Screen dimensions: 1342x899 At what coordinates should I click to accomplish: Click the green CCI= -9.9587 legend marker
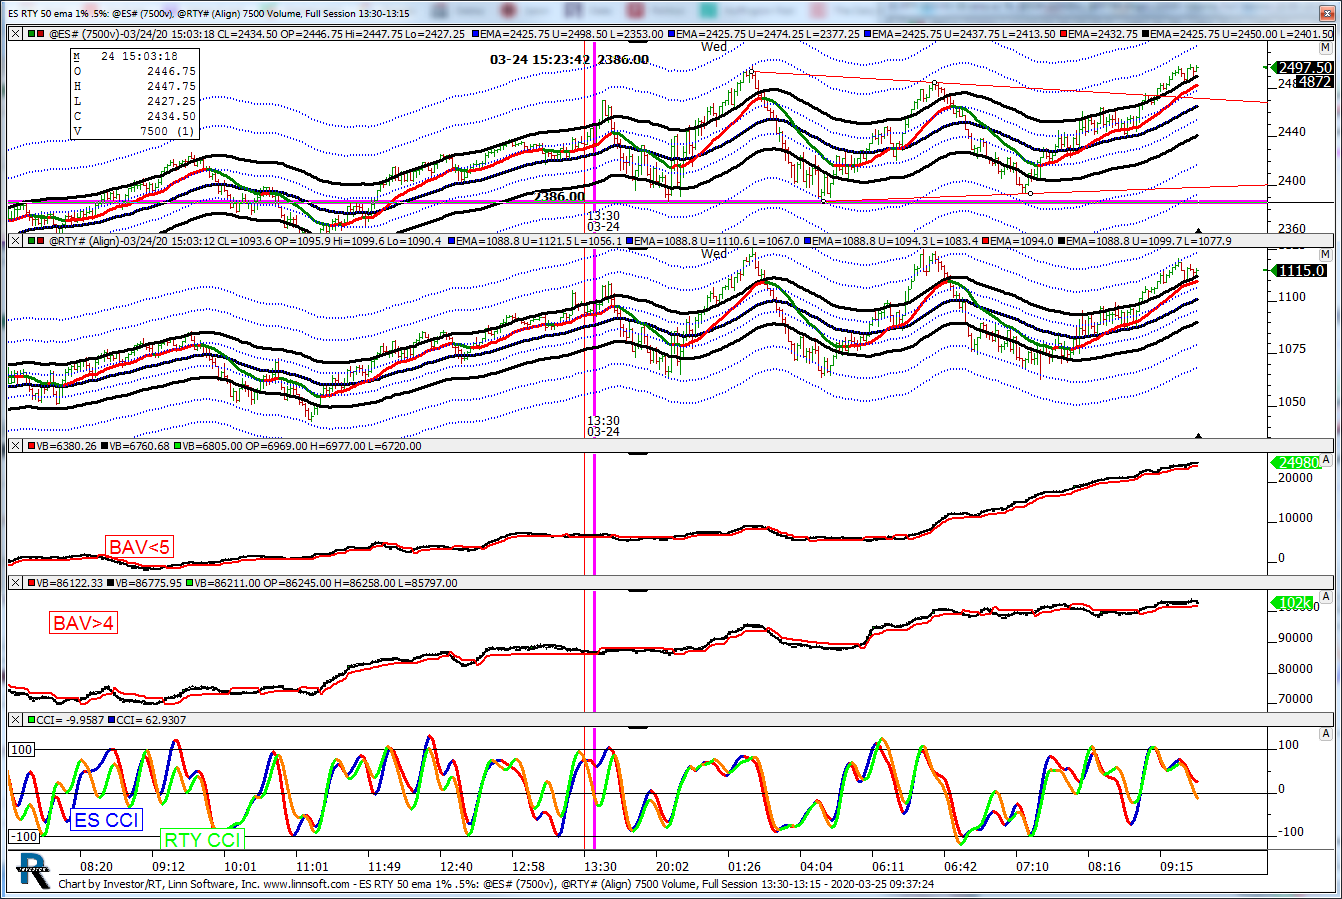[30, 719]
